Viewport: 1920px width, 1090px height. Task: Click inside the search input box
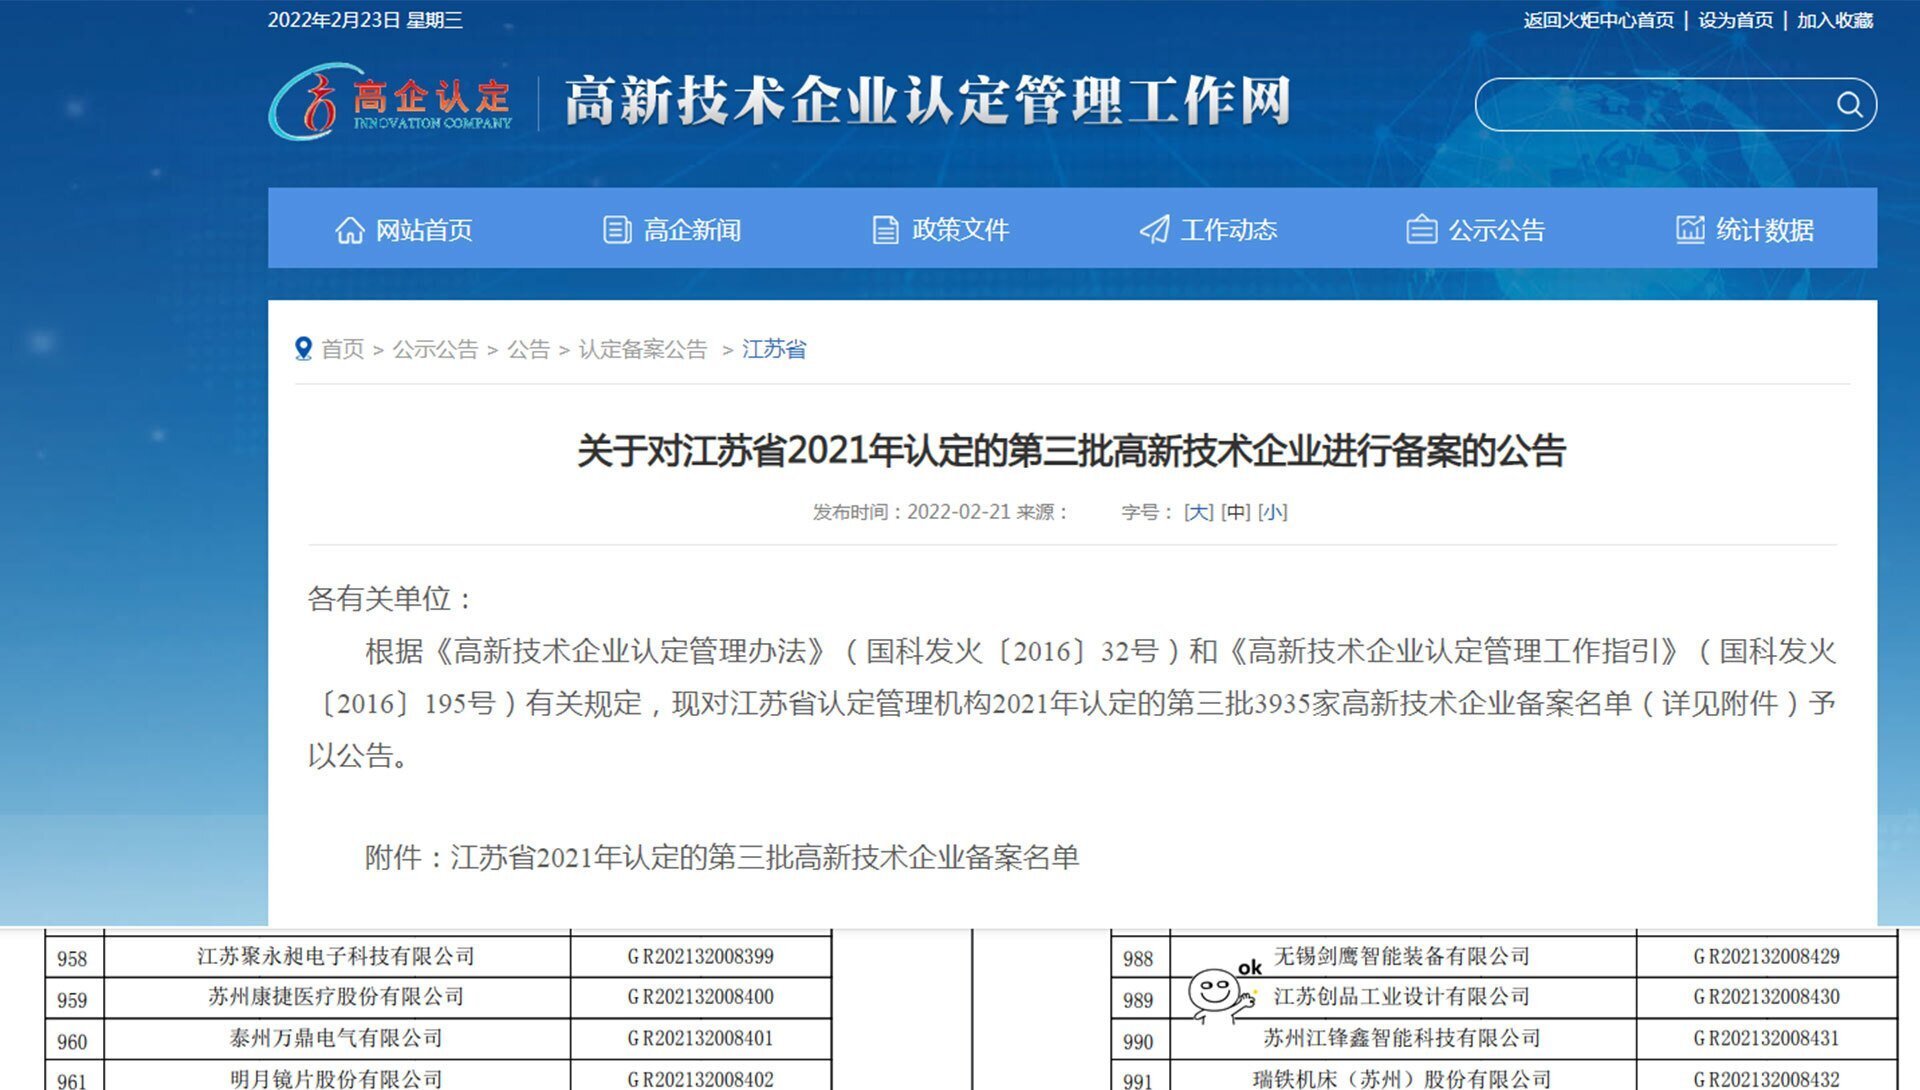1650,103
